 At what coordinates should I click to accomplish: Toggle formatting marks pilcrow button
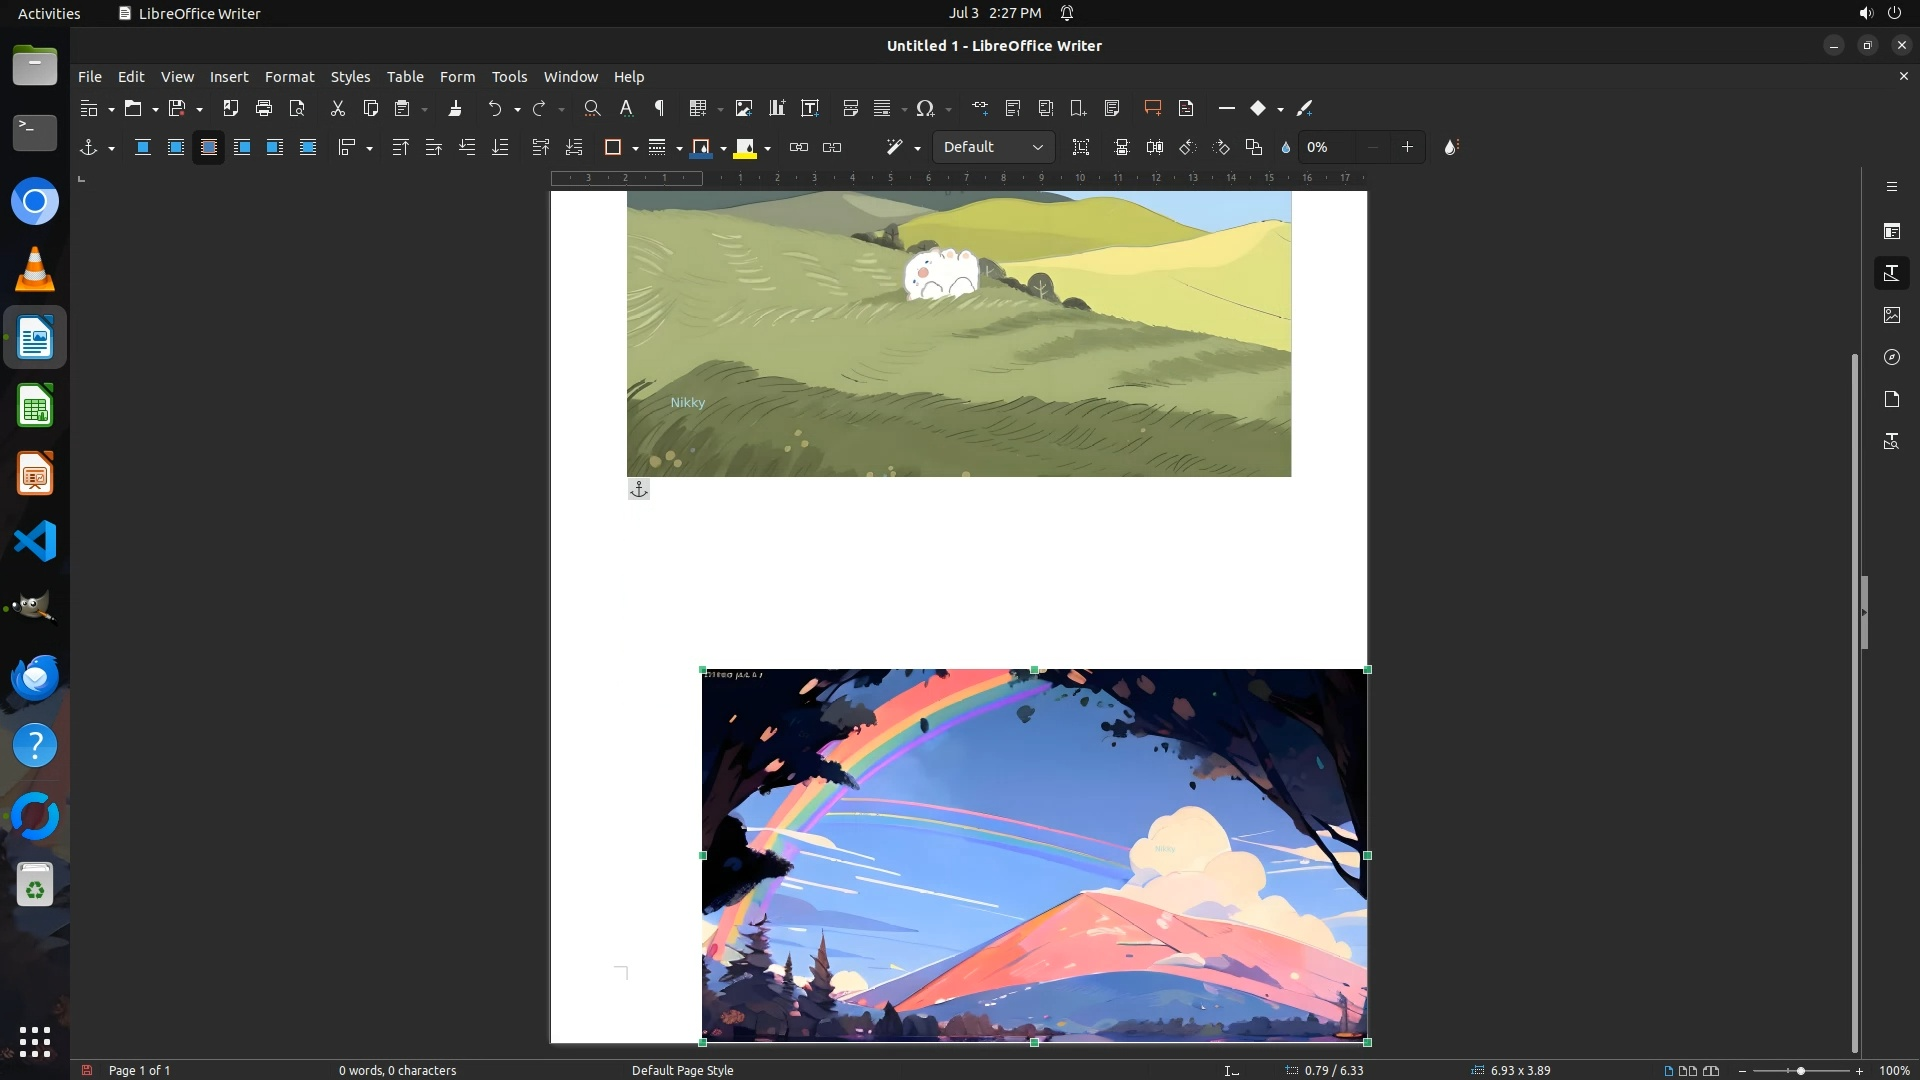point(659,108)
